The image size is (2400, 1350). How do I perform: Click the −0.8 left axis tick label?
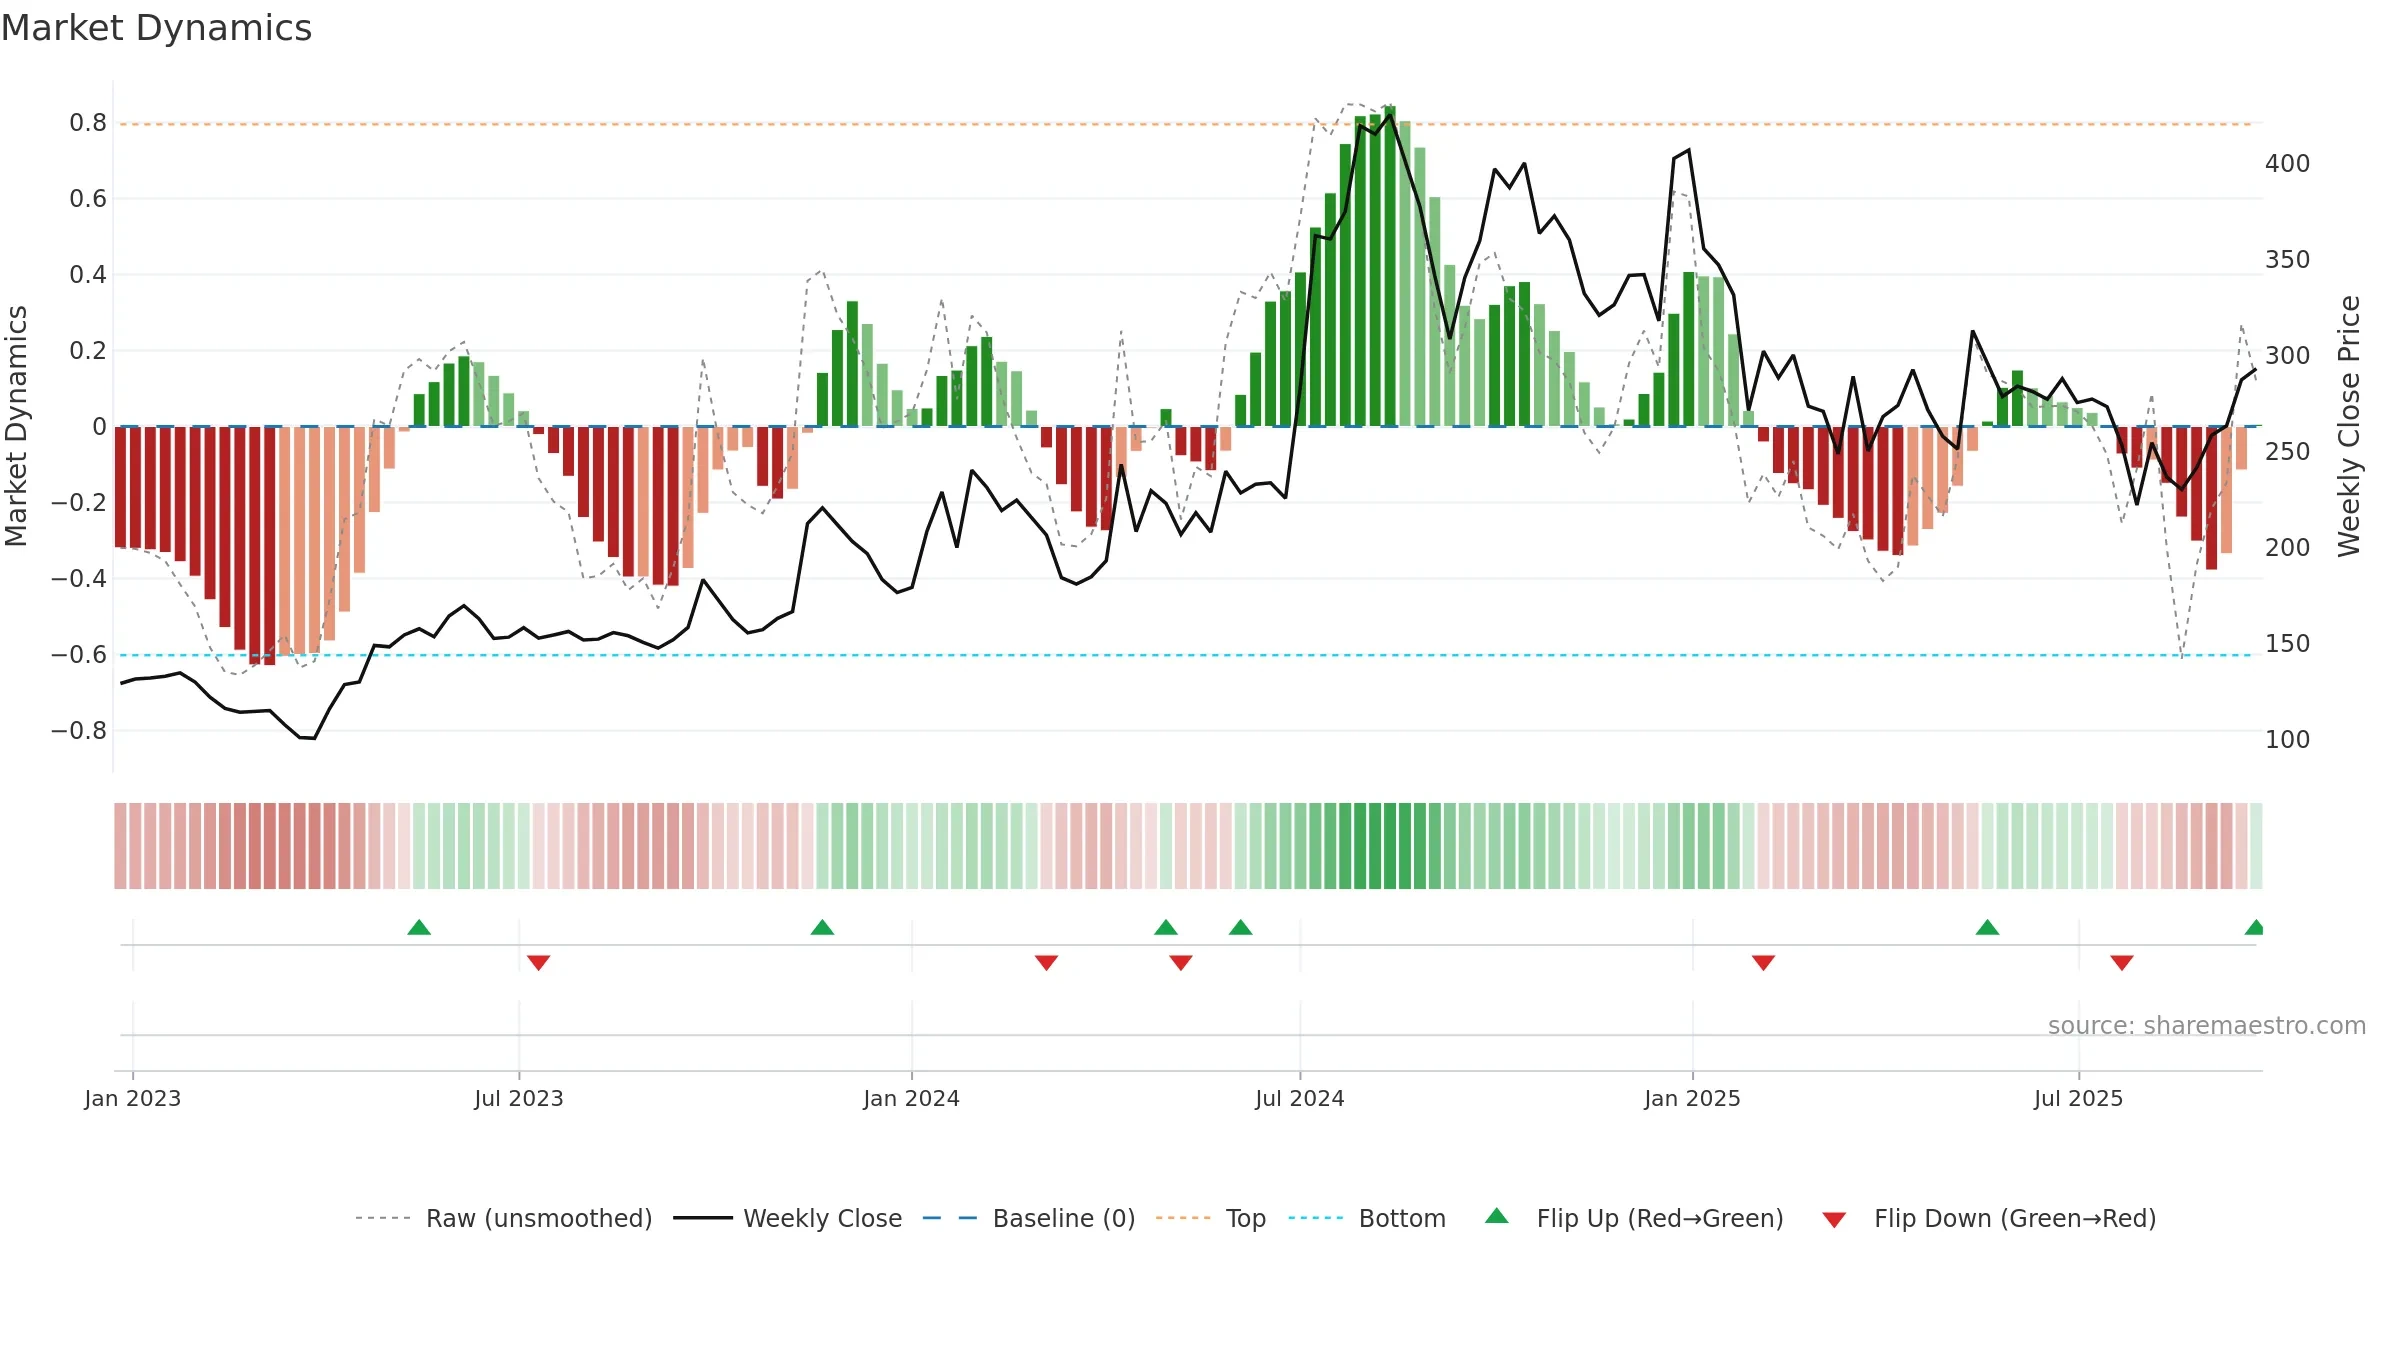79,731
